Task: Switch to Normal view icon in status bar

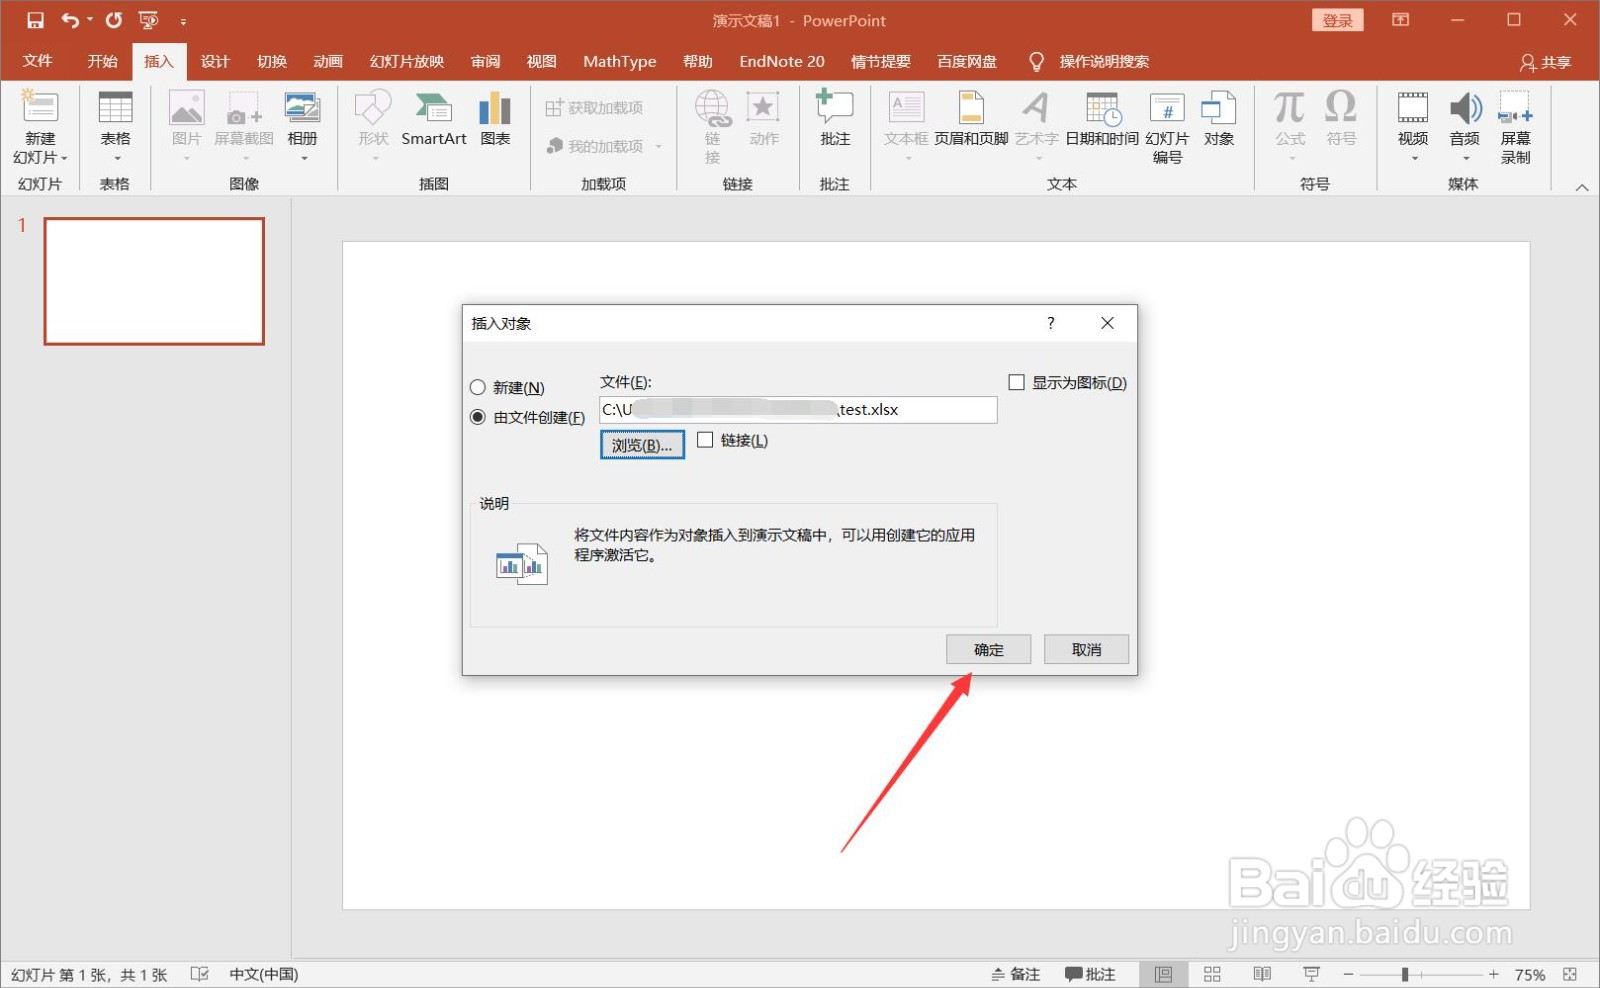Action: (x=1163, y=974)
